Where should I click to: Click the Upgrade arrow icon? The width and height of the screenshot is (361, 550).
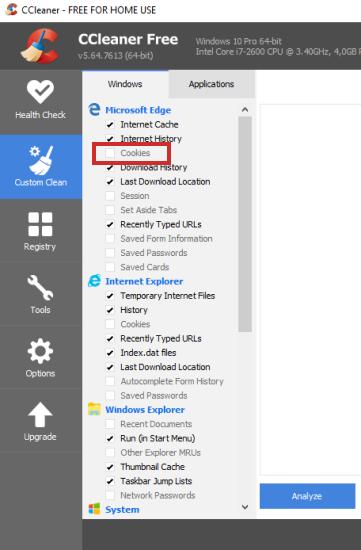coord(40,414)
